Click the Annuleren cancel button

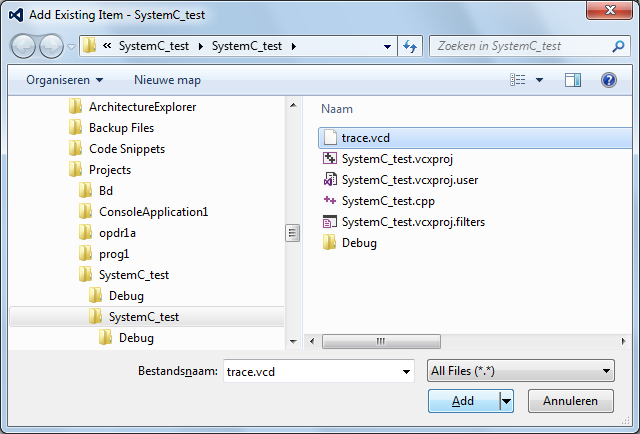570,401
